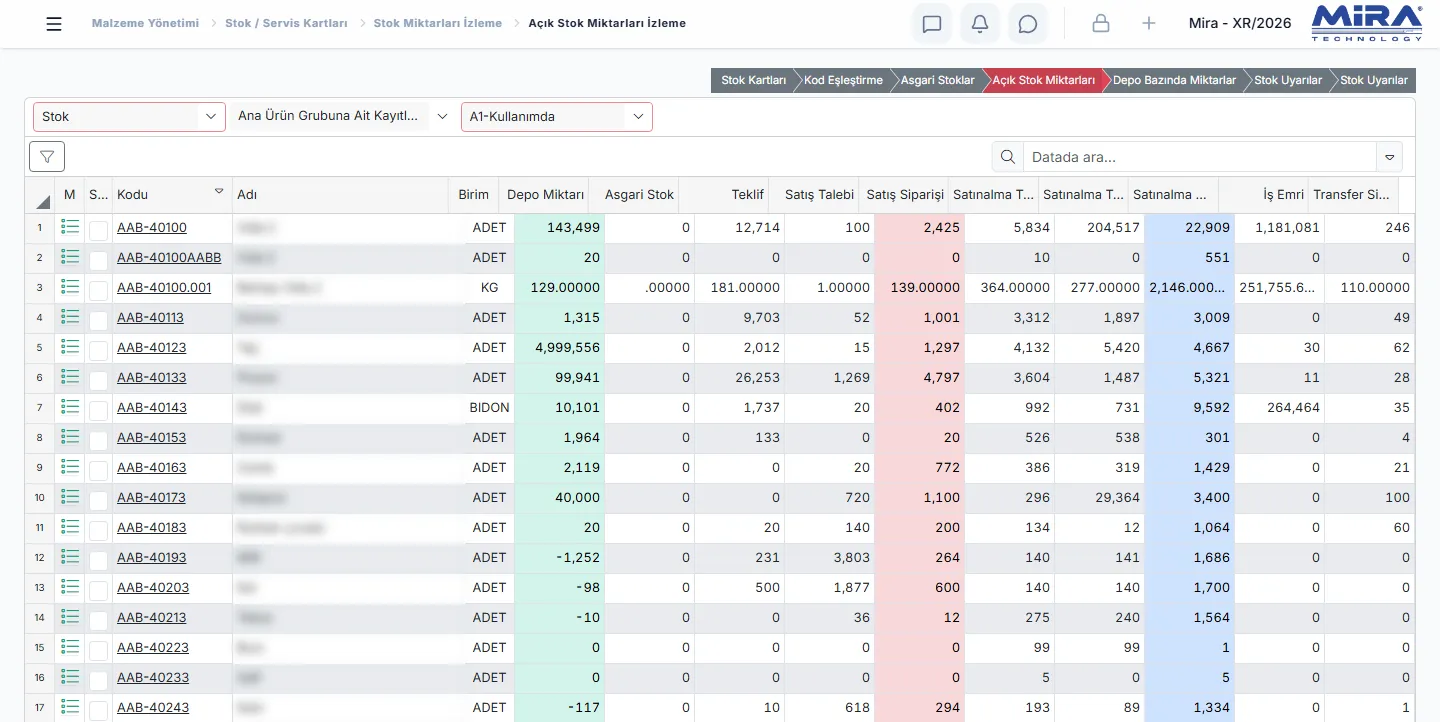Click into the Datada ara search field
Image resolution: width=1440 pixels, height=722 pixels.
pyautogui.click(x=1200, y=157)
